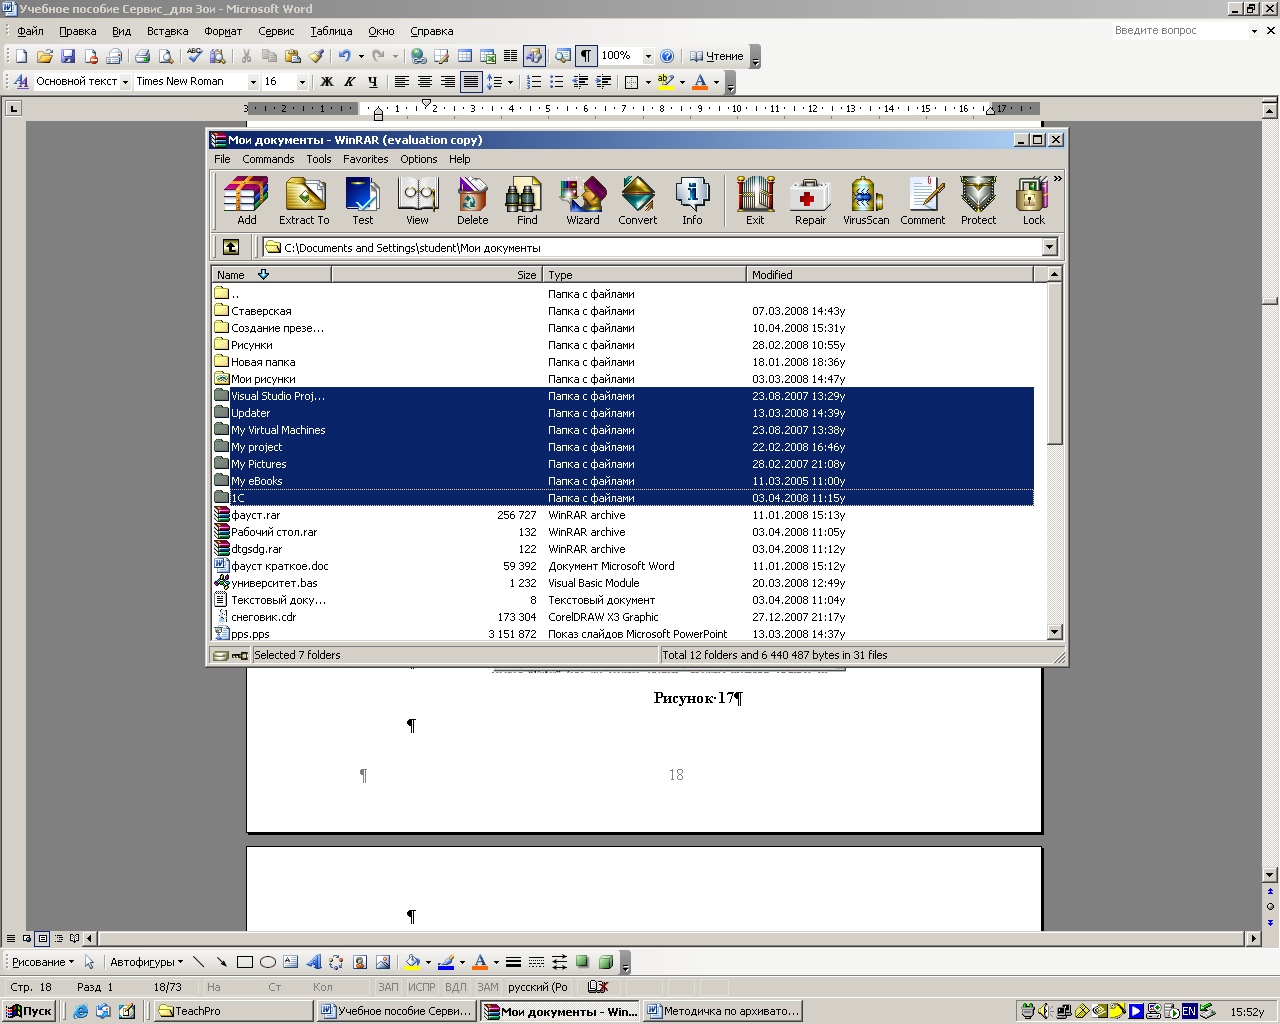Toggle paragraph marks (¶) display
This screenshot has height=1024, width=1280.
pyautogui.click(x=586, y=56)
